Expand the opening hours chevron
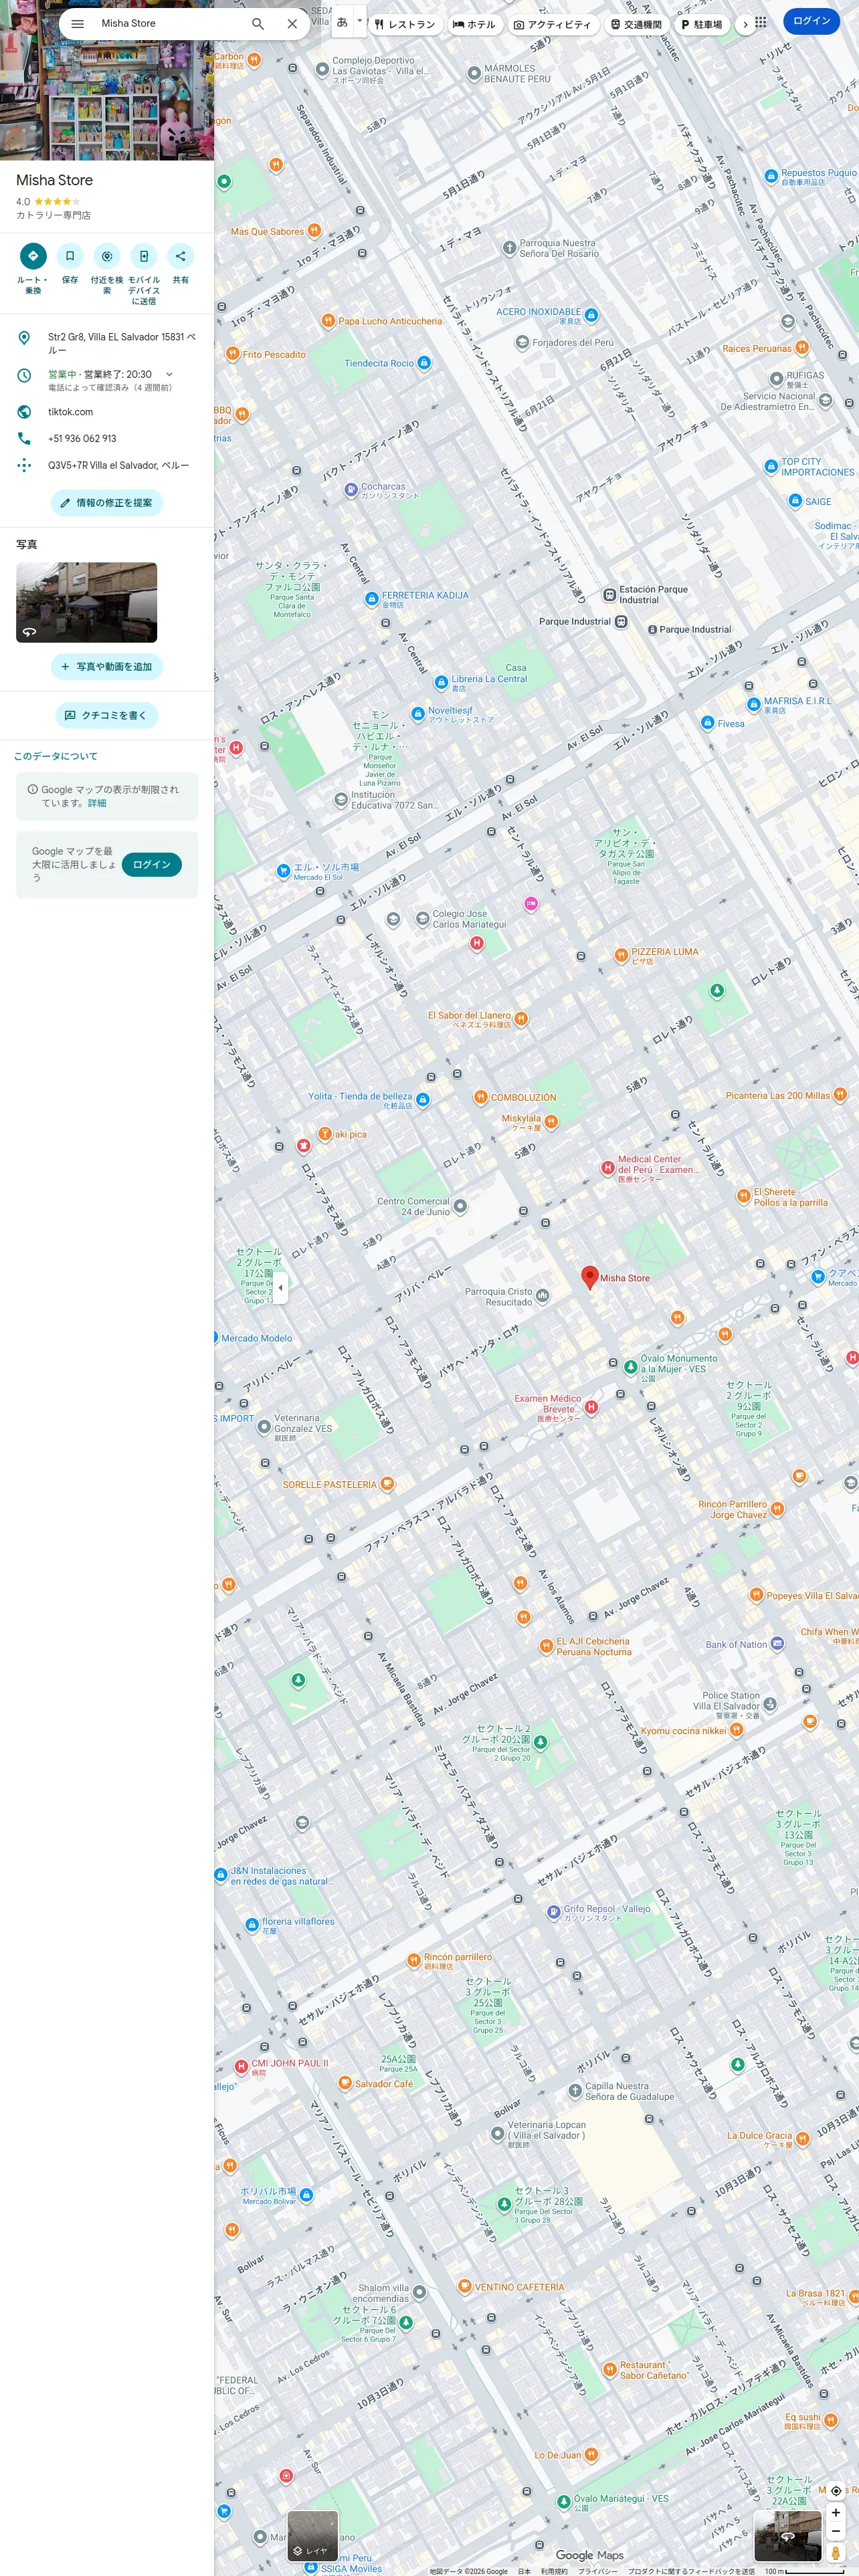The height and width of the screenshot is (2576, 859). pos(169,374)
